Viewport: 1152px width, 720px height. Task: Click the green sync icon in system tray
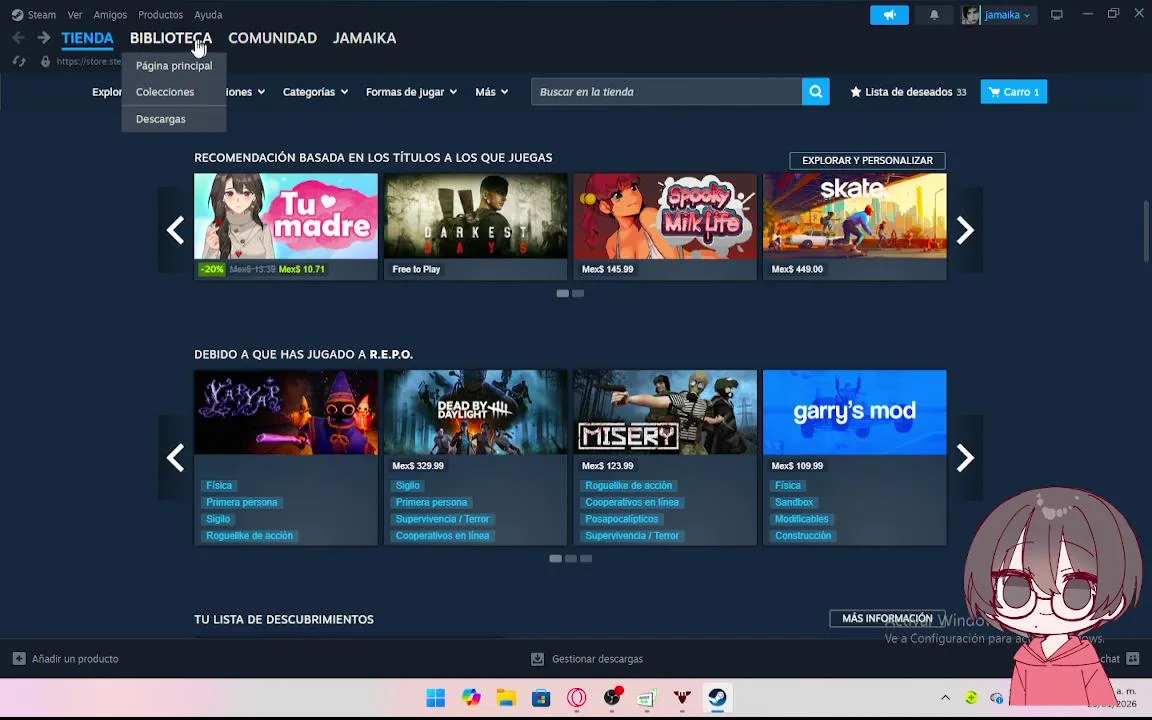point(971,697)
